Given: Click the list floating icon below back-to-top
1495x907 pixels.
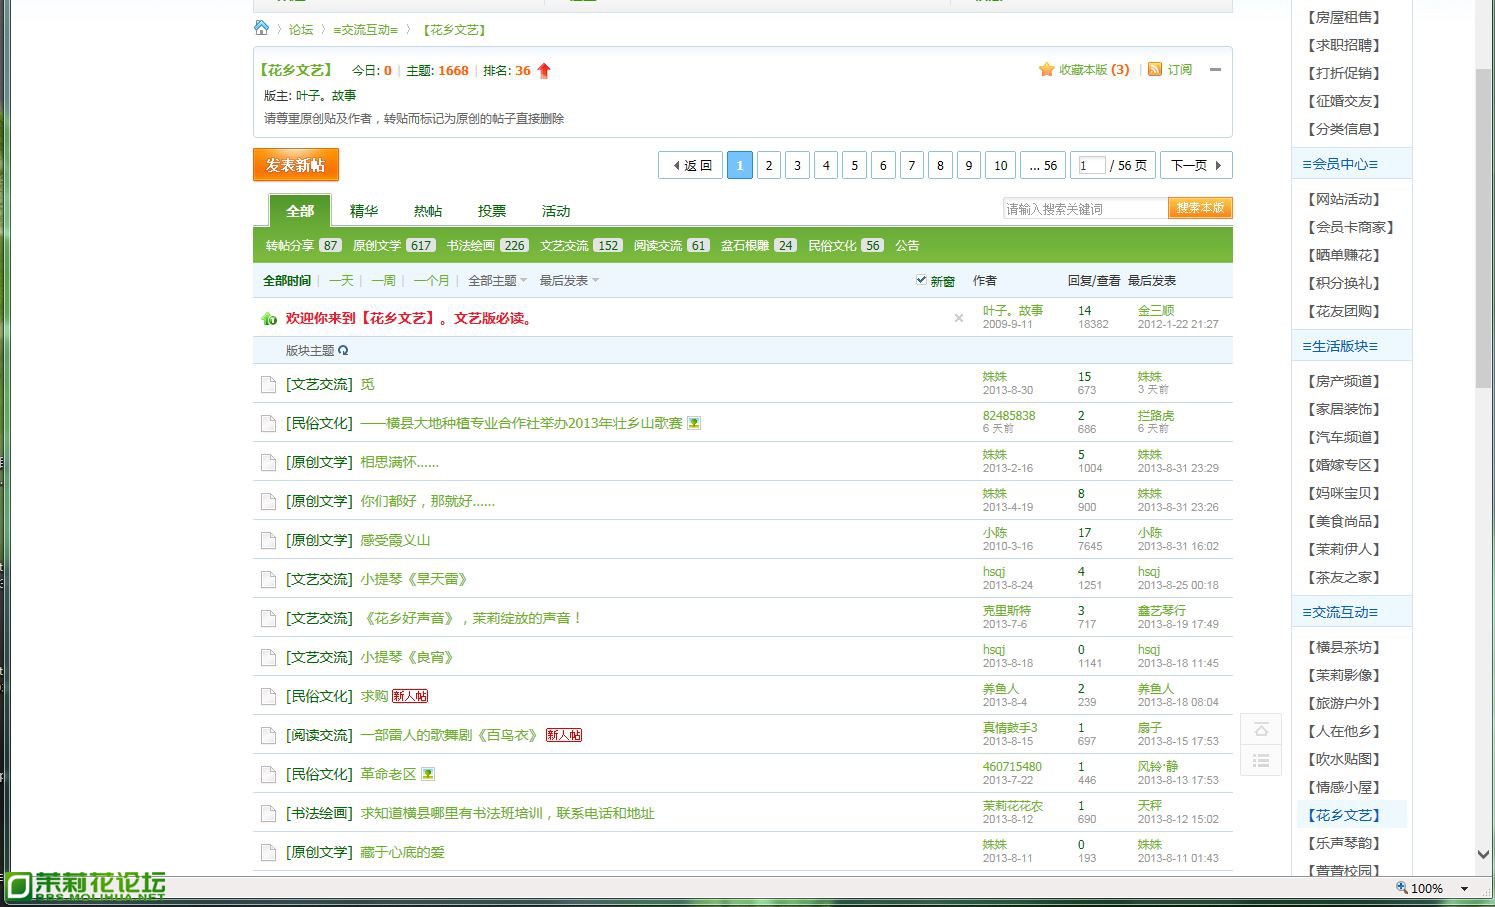Looking at the screenshot, I should 1261,761.
